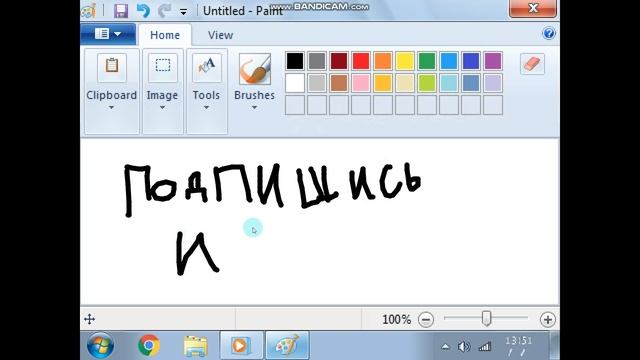Pick the turquoise blue color swatch
The width and height of the screenshot is (640, 360).
[449, 61]
